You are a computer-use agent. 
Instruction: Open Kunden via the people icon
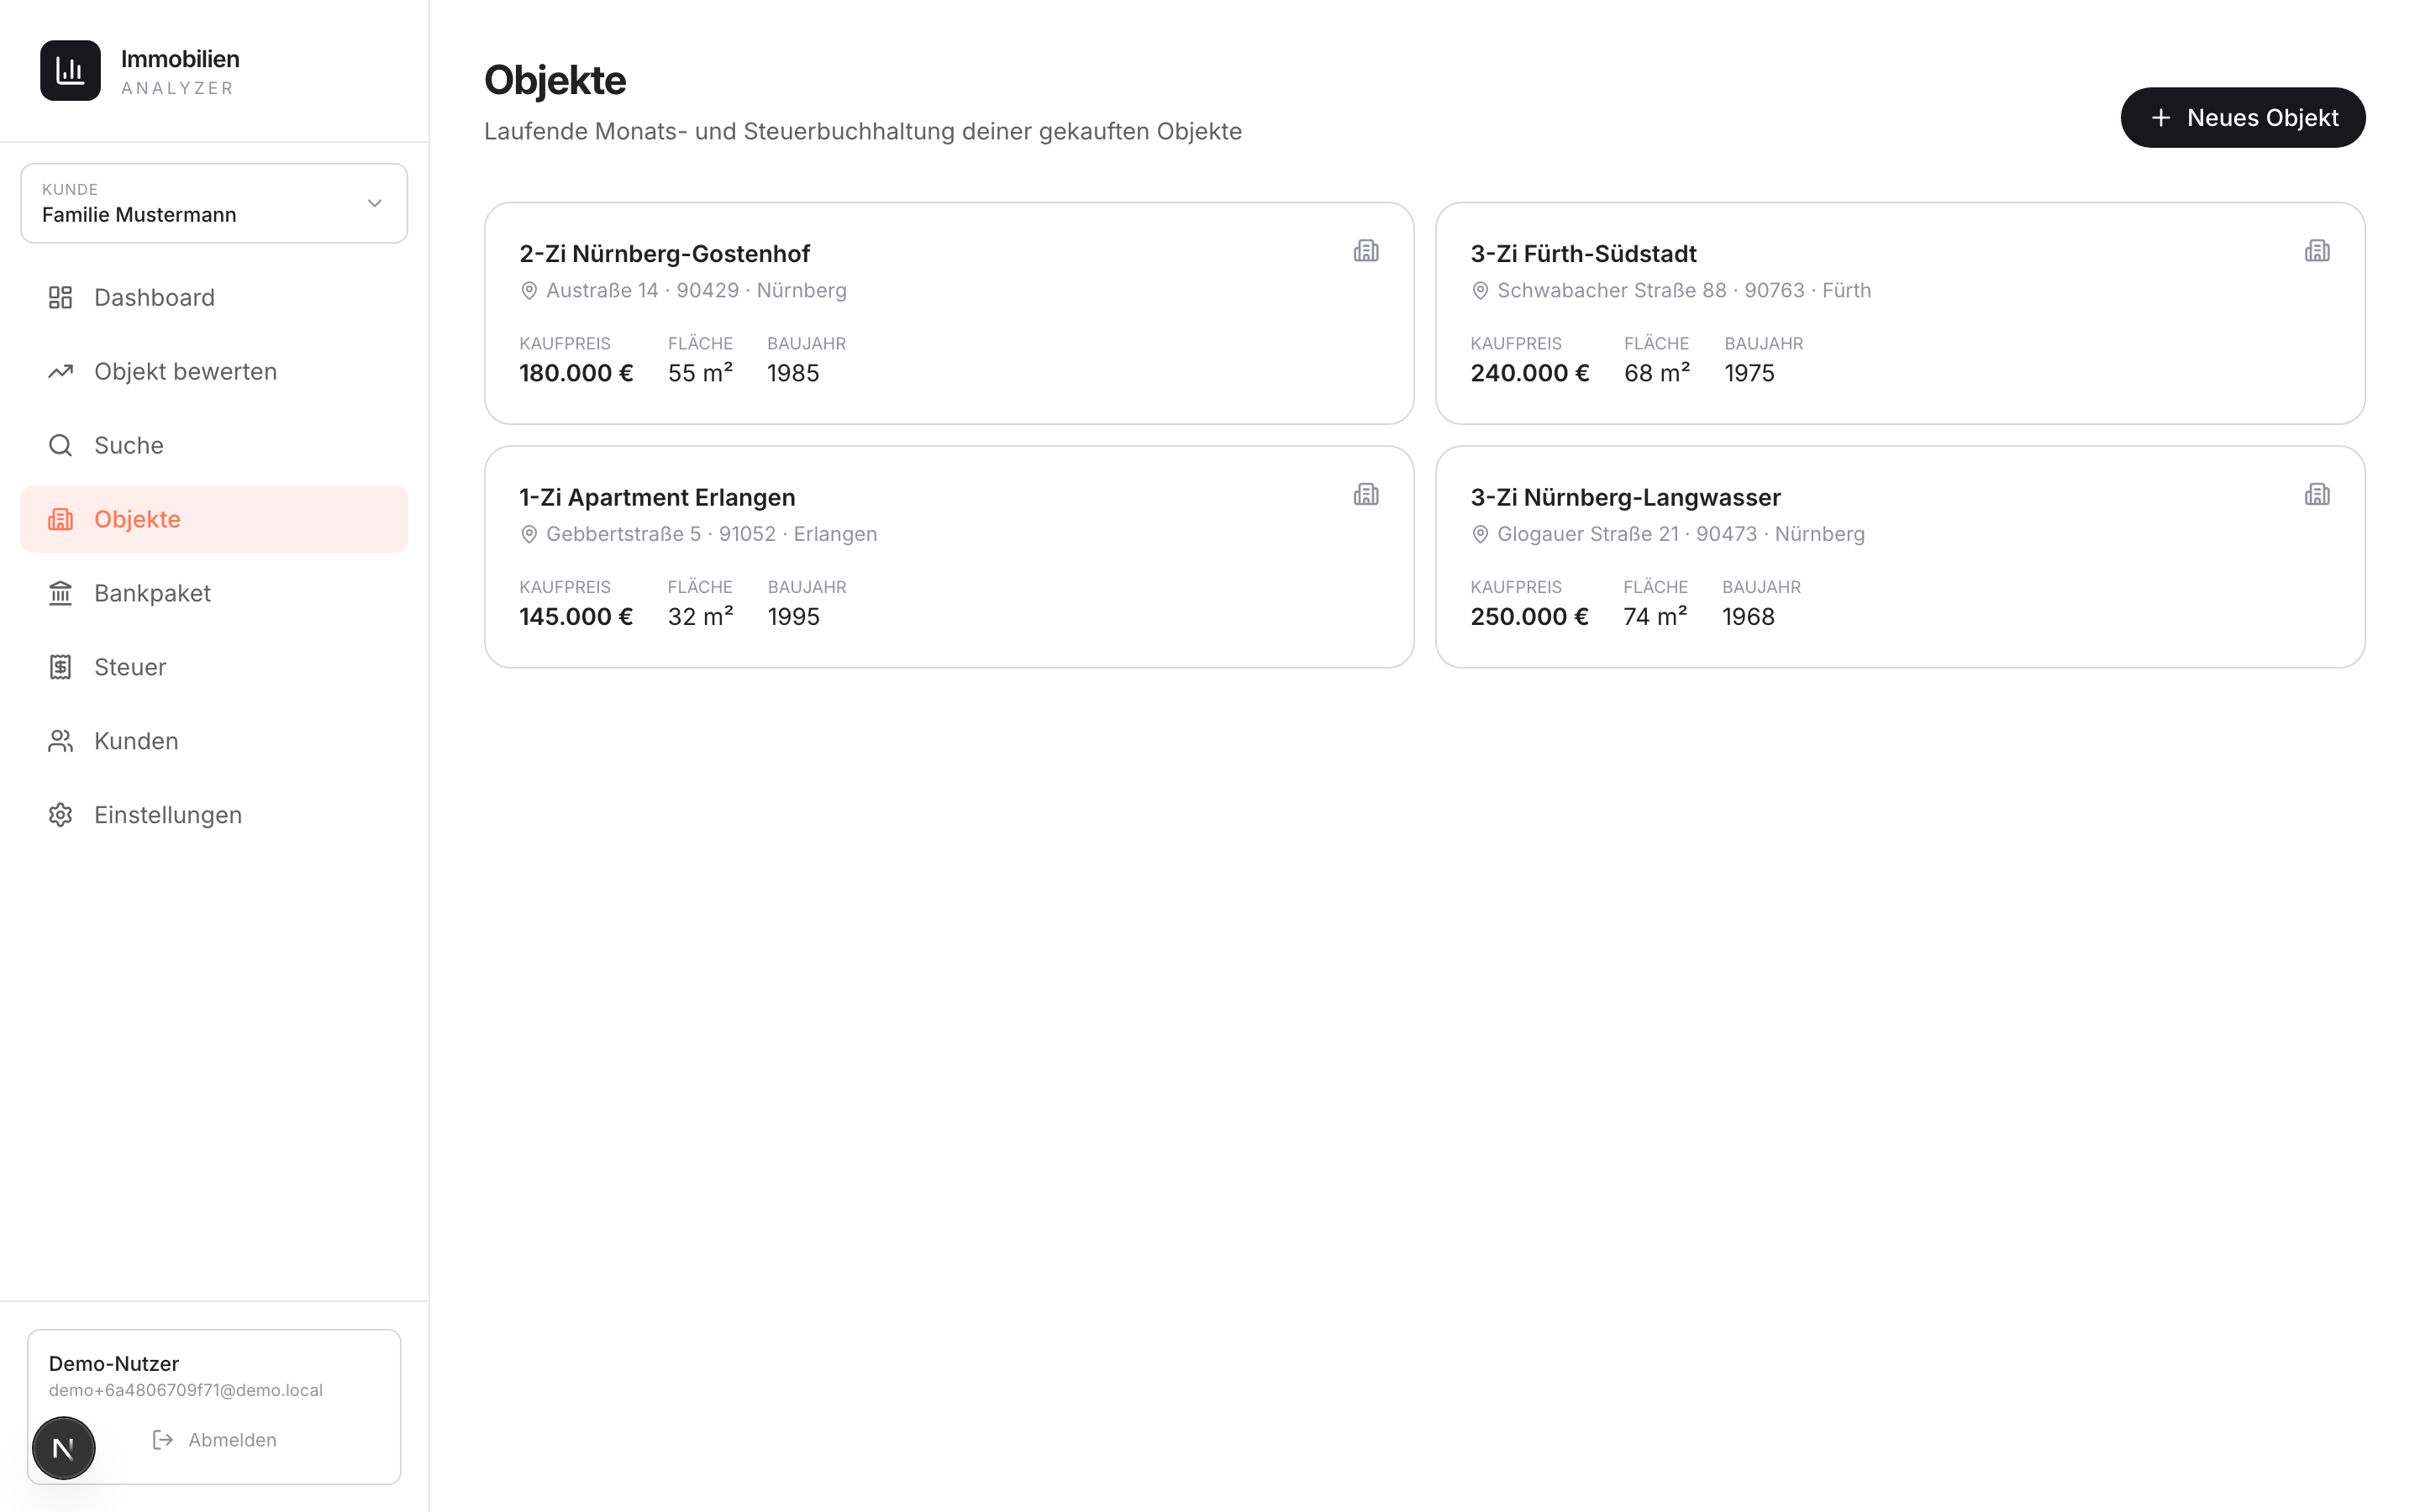coord(60,741)
